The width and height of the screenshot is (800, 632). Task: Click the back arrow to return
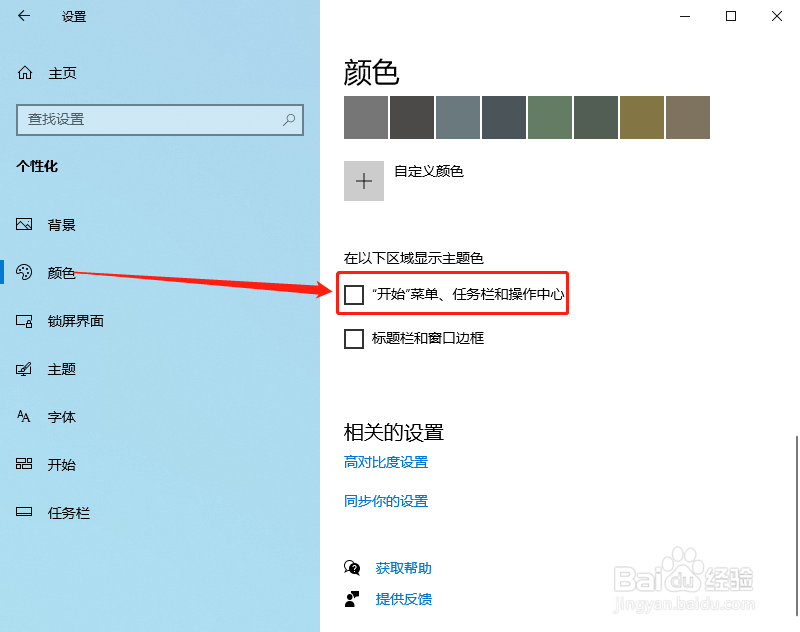coord(21,16)
